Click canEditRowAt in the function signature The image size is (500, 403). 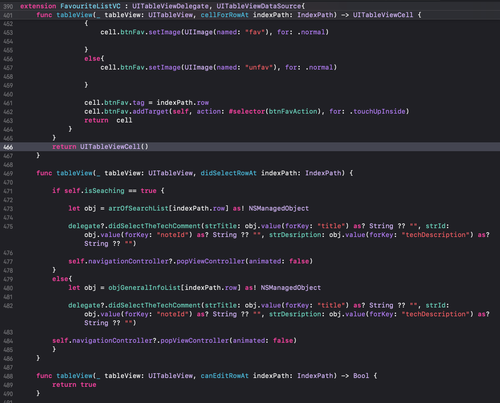click(225, 376)
